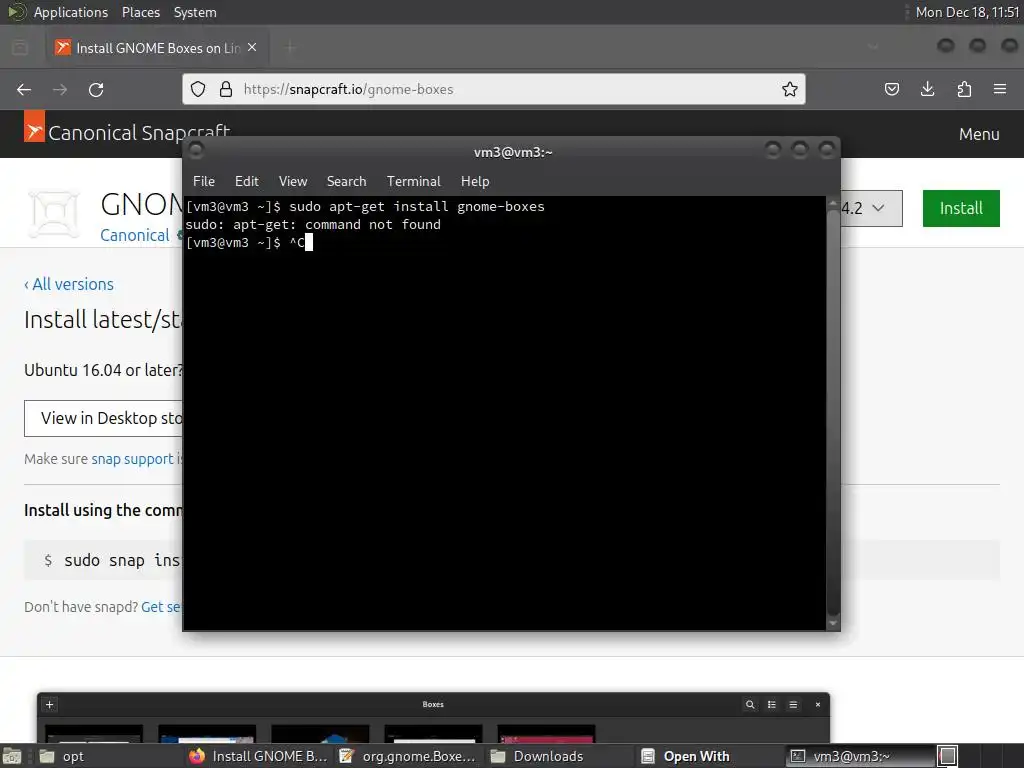Open Firefox hamburger application menu
This screenshot has height=768, width=1024.
click(x=1000, y=89)
